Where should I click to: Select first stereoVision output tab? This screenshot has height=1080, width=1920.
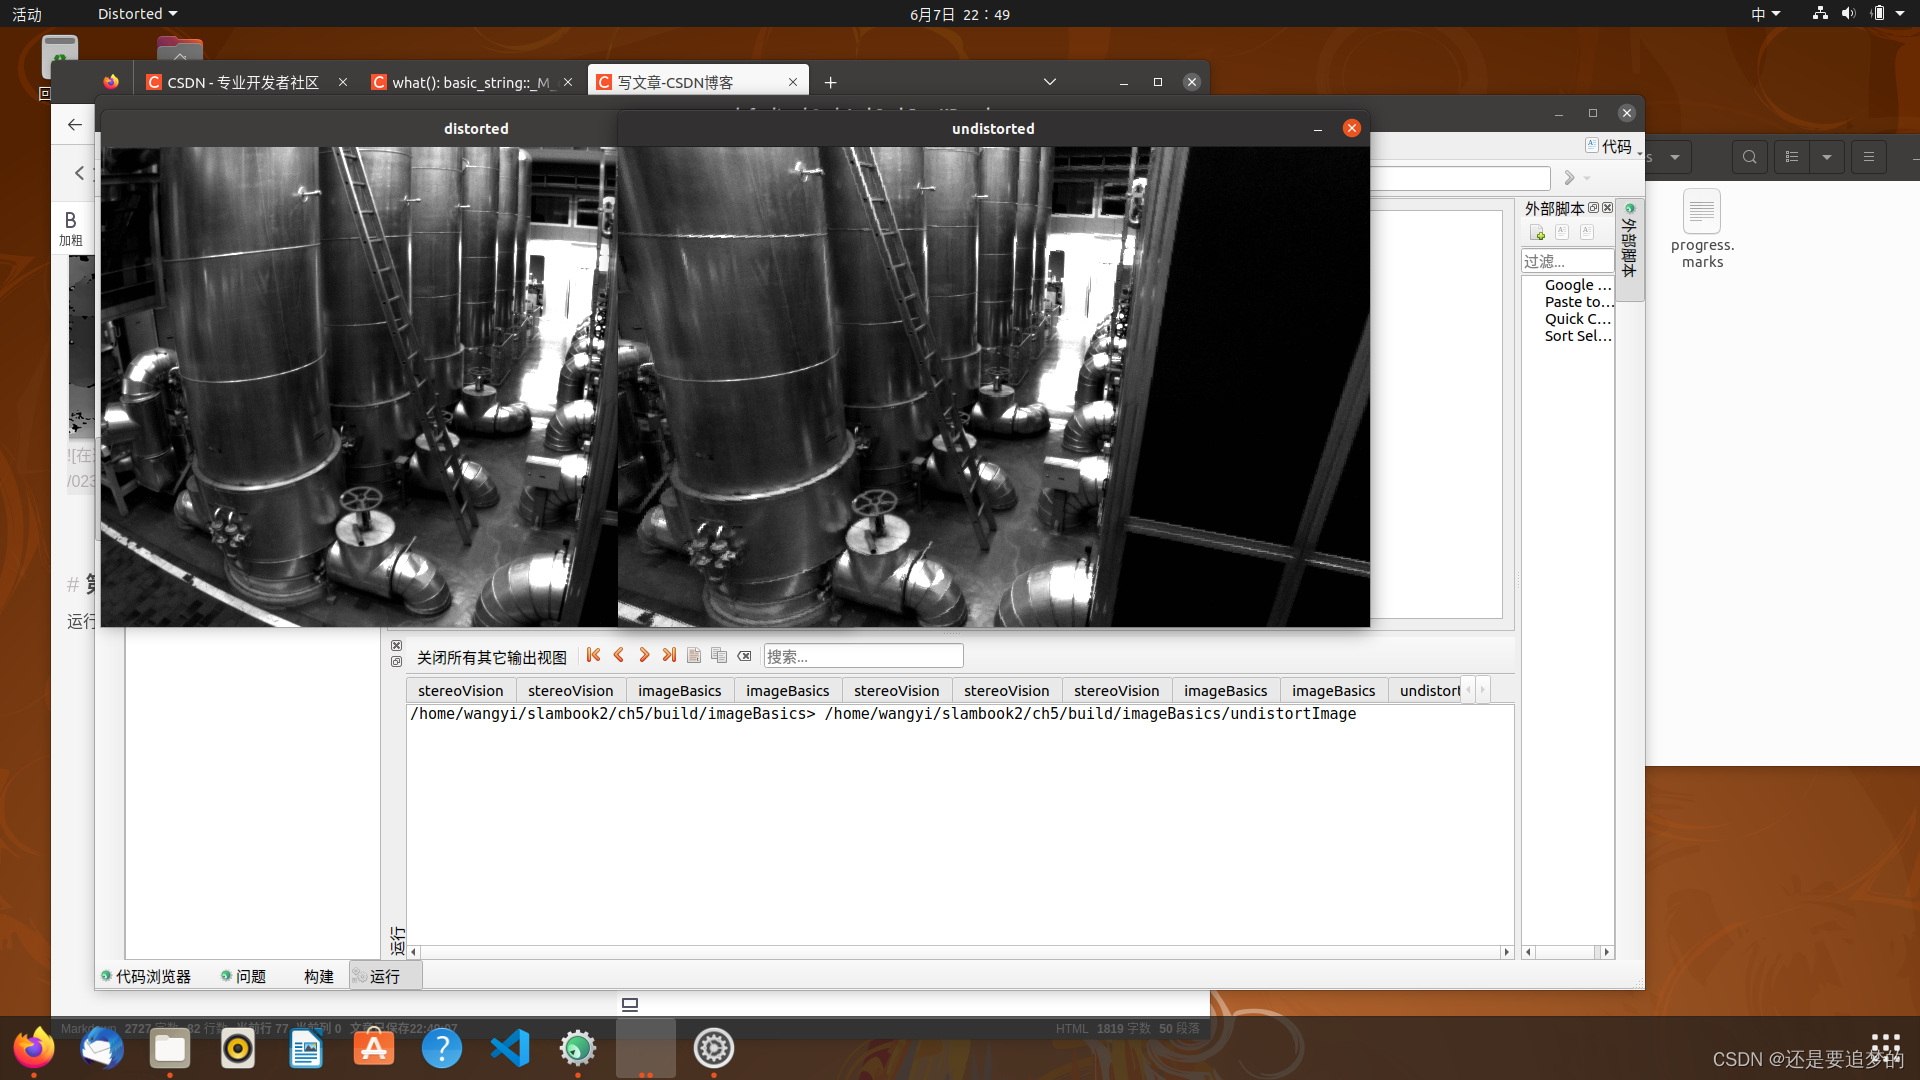(x=461, y=691)
